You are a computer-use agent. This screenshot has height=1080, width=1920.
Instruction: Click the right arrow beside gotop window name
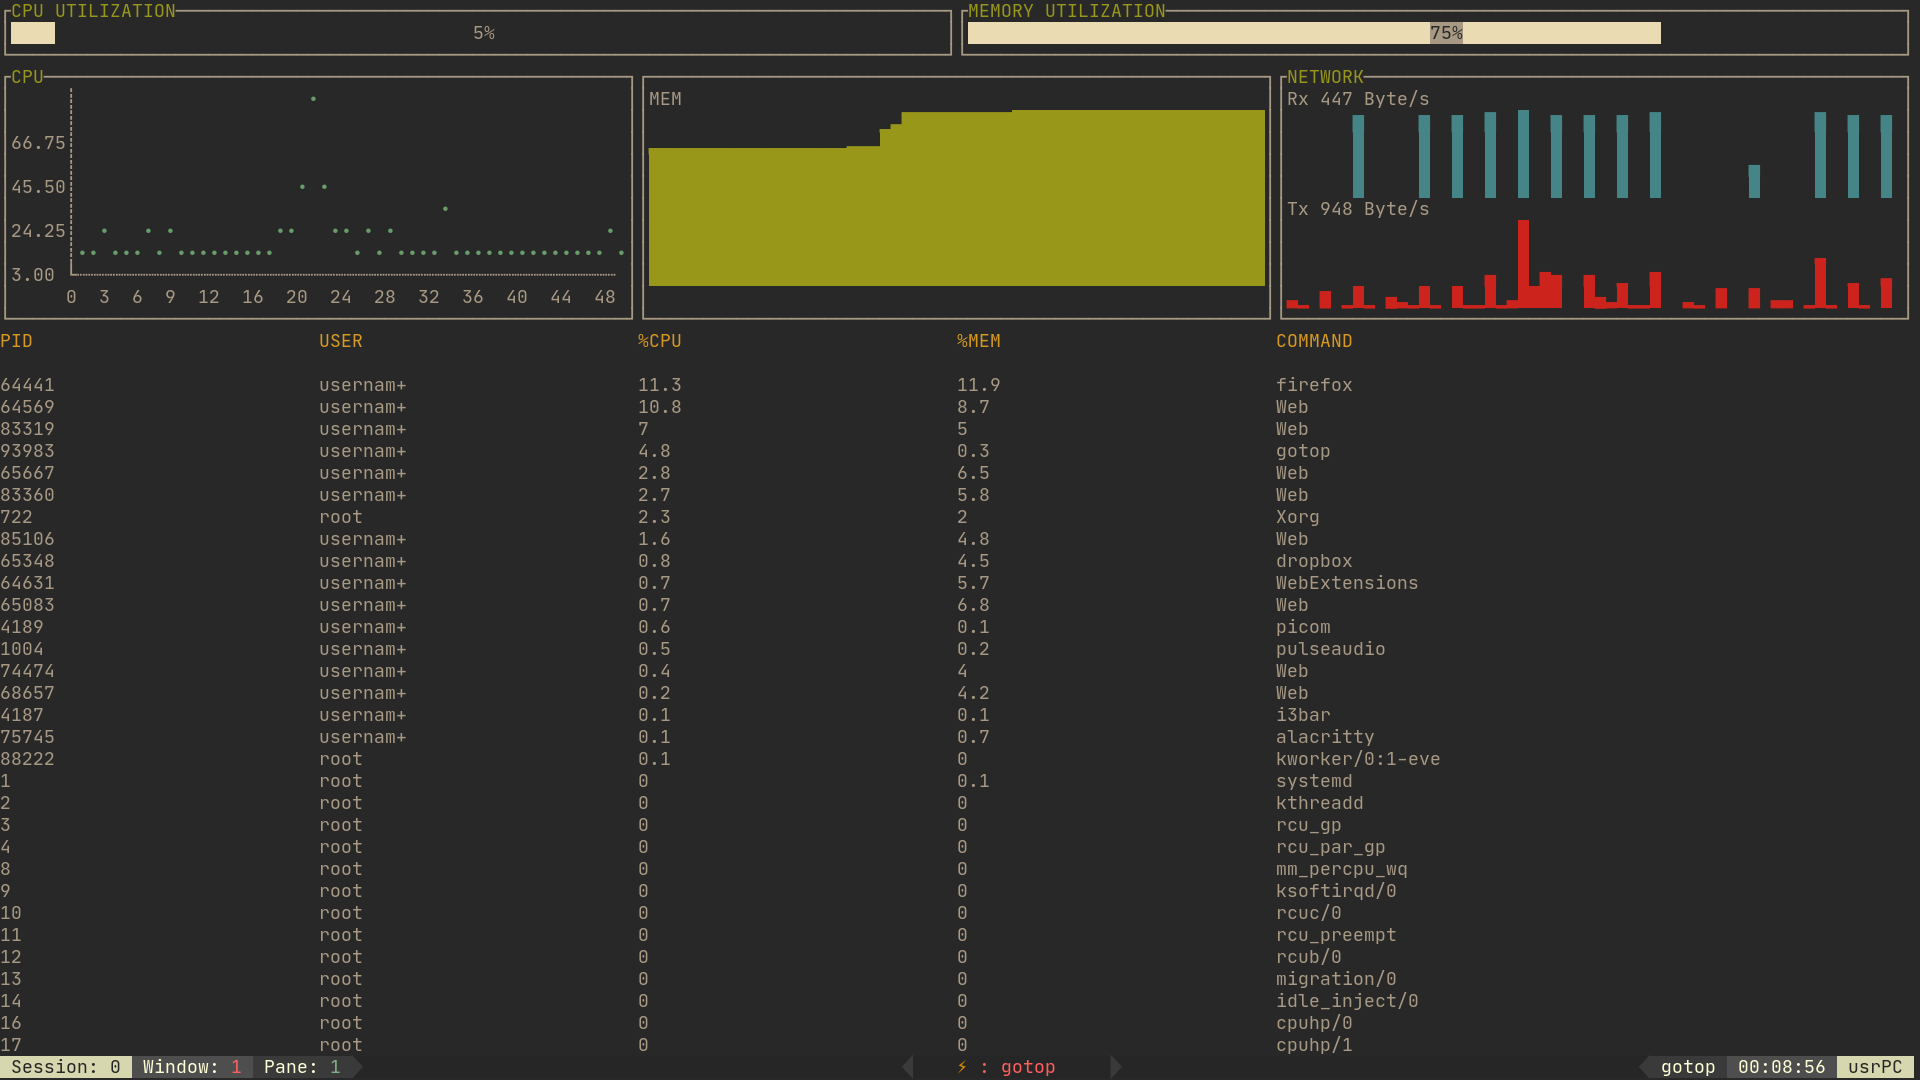click(x=1116, y=1067)
